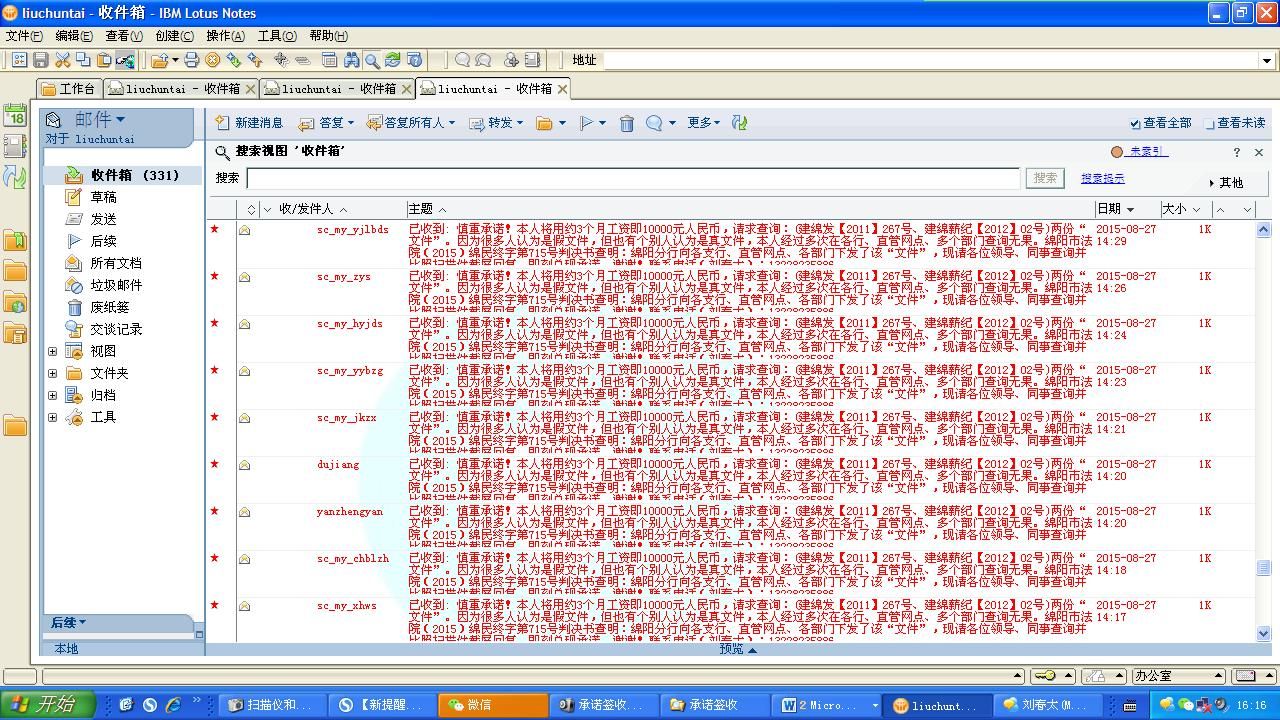Image resolution: width=1280 pixels, height=720 pixels.
Task: Click the orange stop icon in the toolbar
Action: (212, 60)
